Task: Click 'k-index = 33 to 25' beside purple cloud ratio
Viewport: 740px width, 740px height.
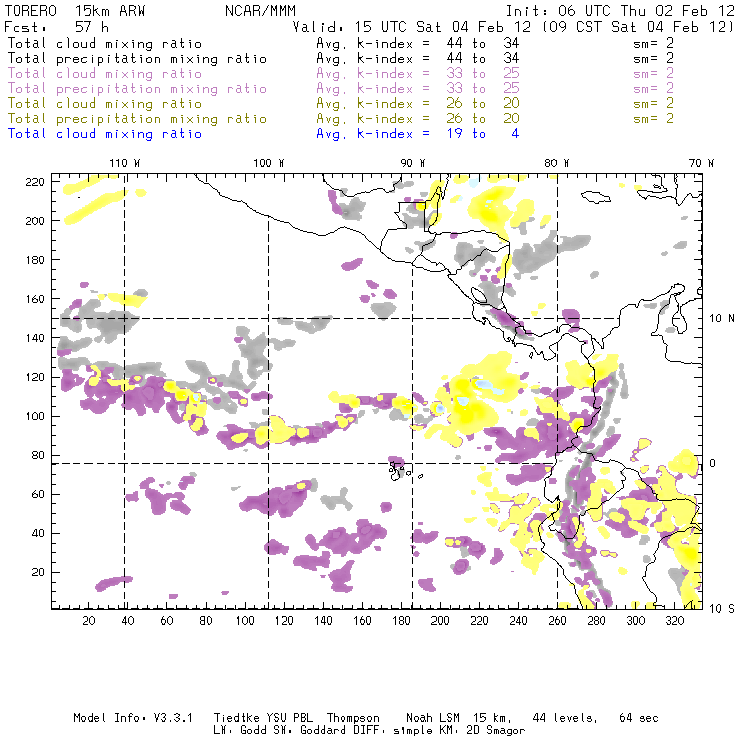Action: tap(438, 74)
